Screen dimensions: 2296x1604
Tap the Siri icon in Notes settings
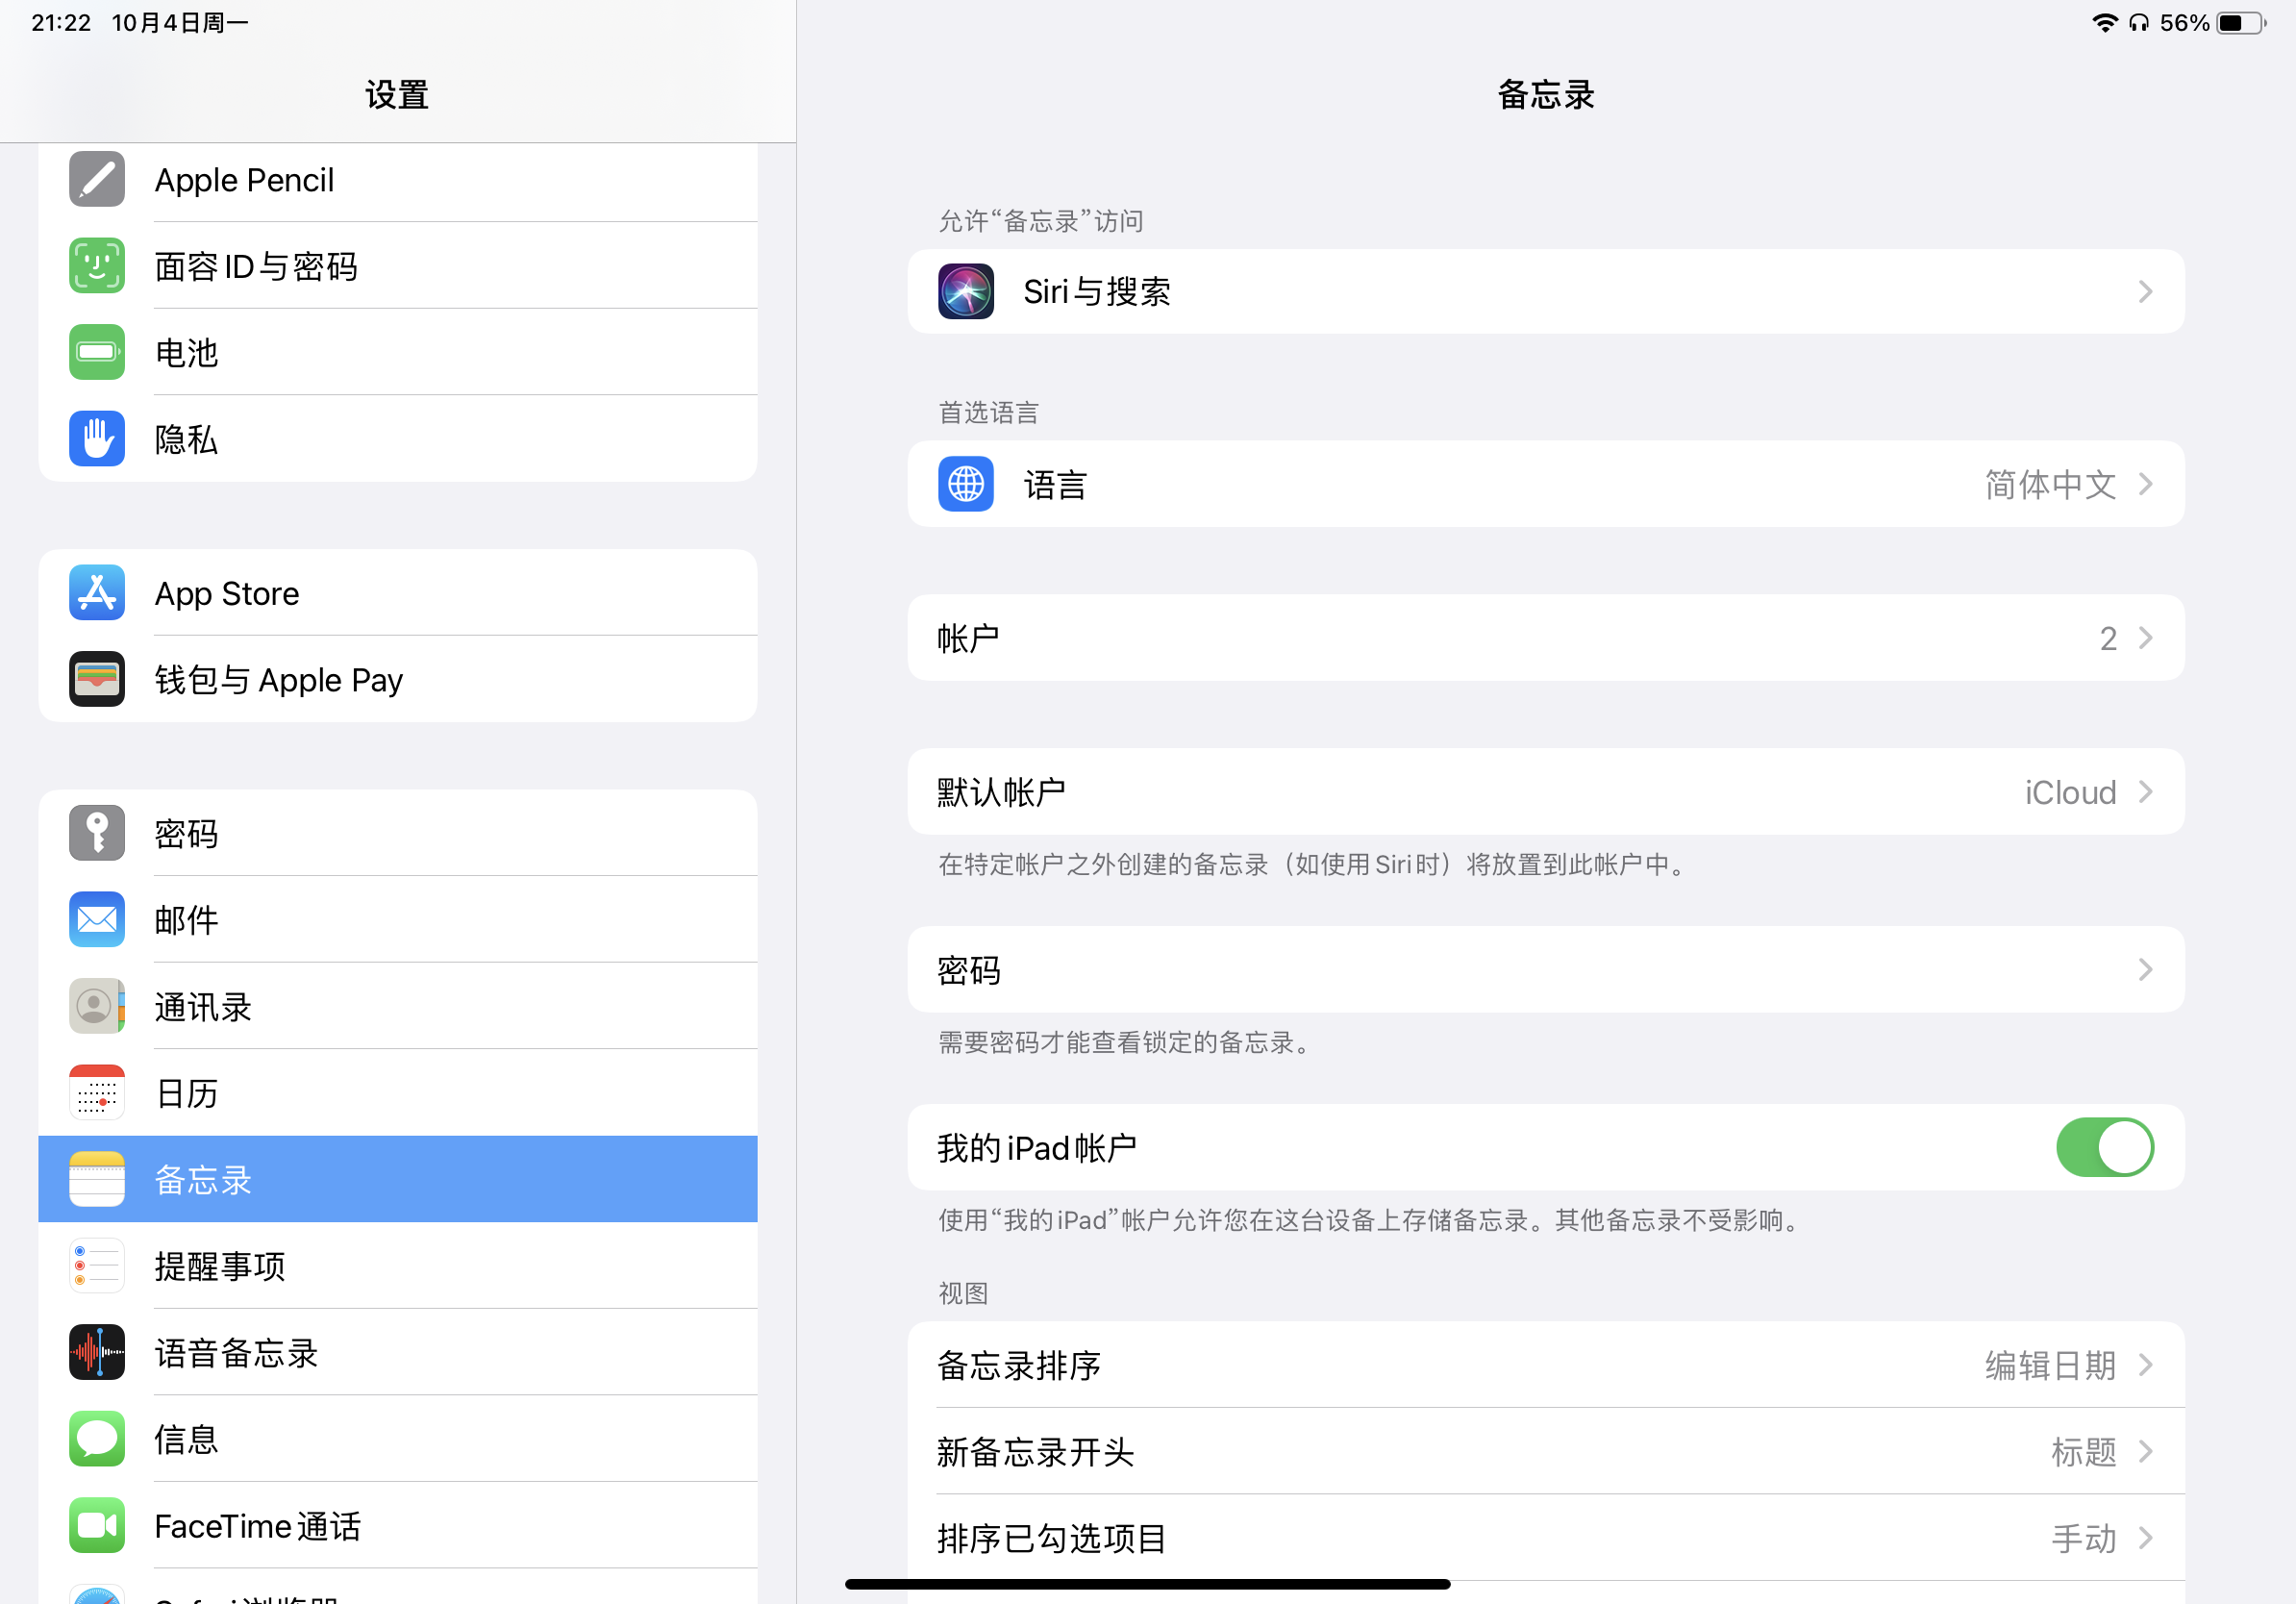(x=965, y=291)
